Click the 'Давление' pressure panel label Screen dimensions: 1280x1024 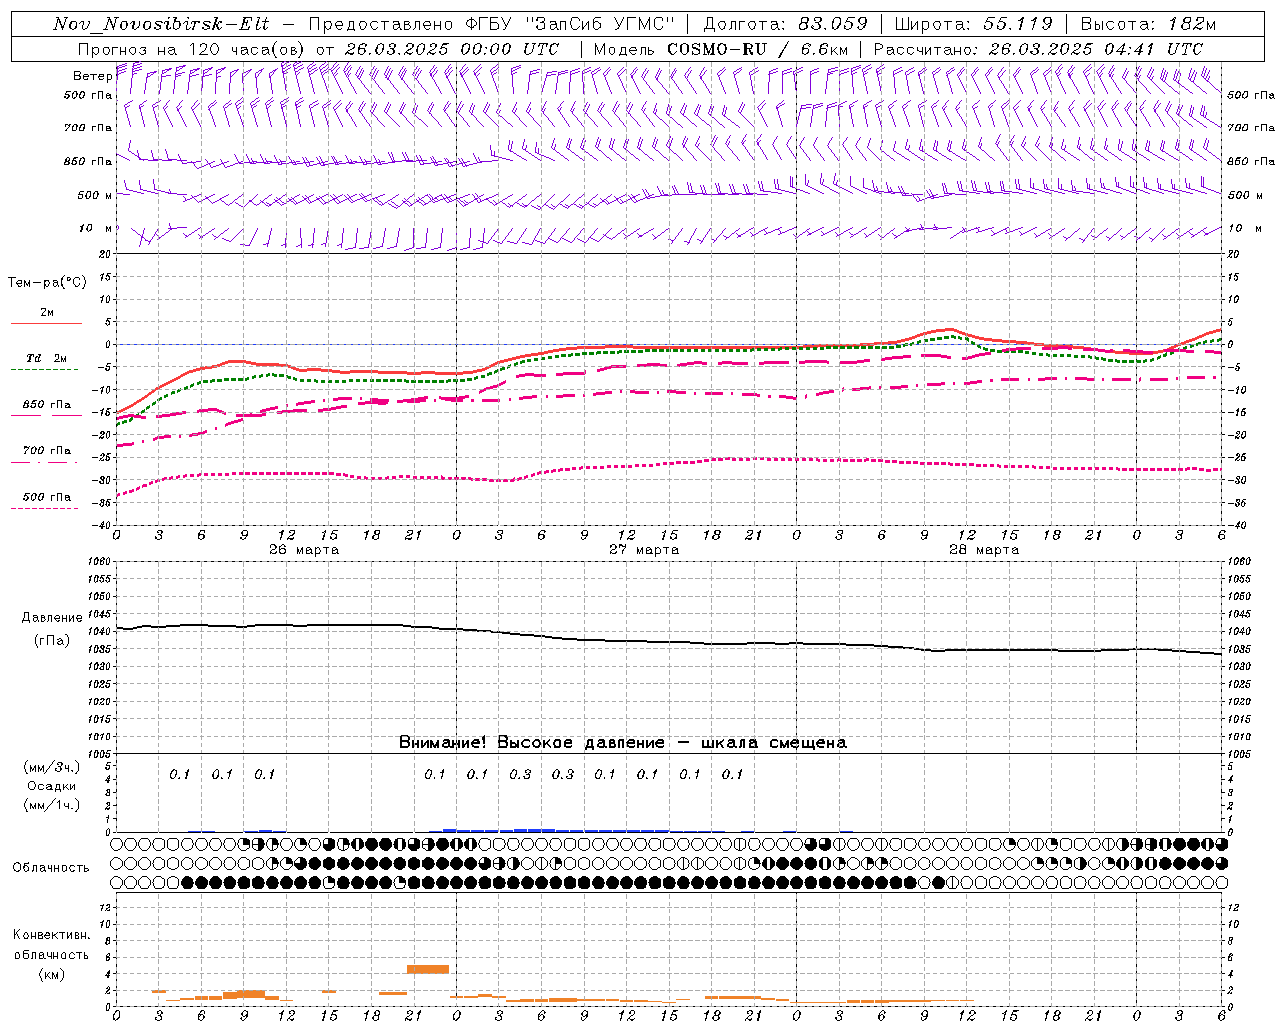51,618
